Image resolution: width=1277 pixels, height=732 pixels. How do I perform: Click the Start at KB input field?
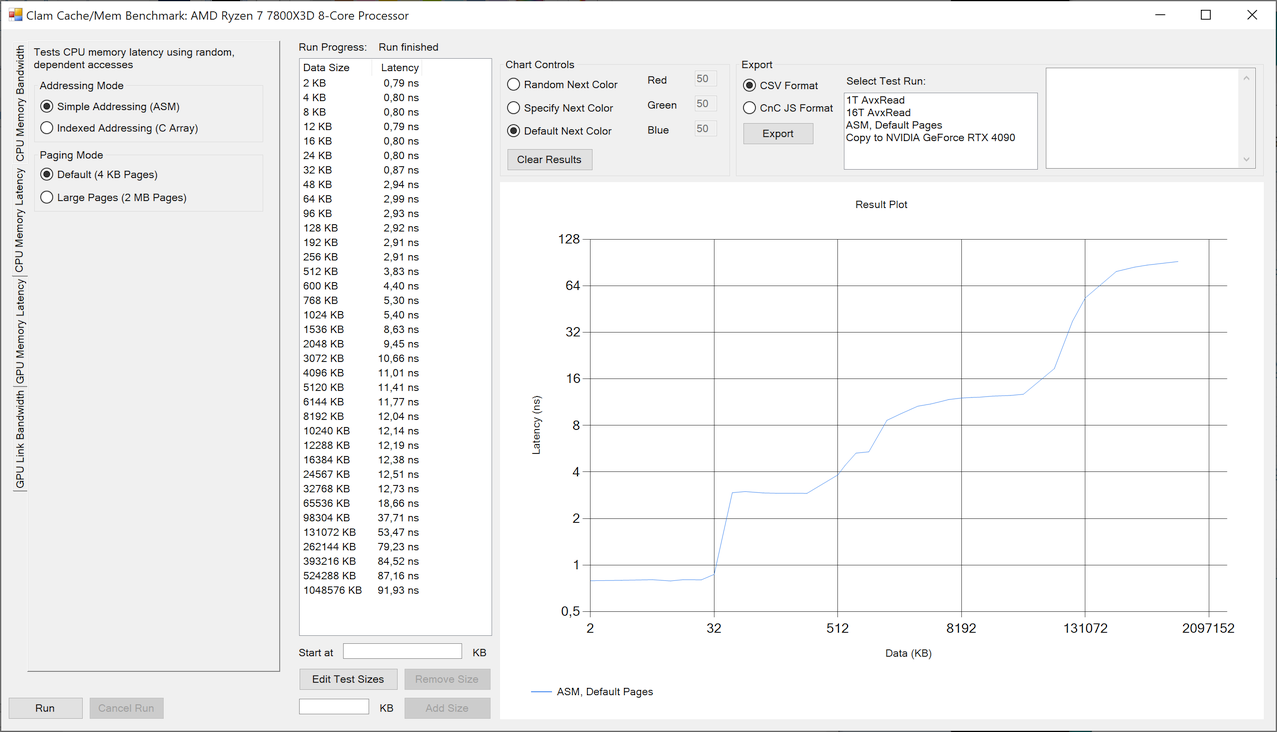(x=402, y=652)
